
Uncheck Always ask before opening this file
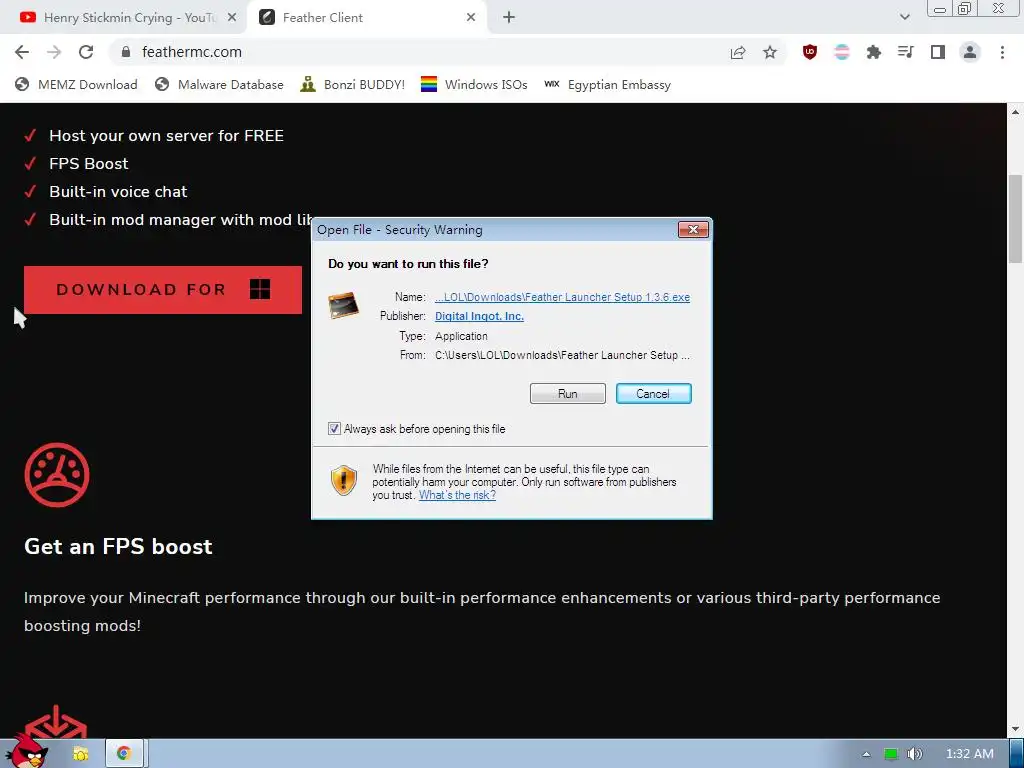pos(334,429)
